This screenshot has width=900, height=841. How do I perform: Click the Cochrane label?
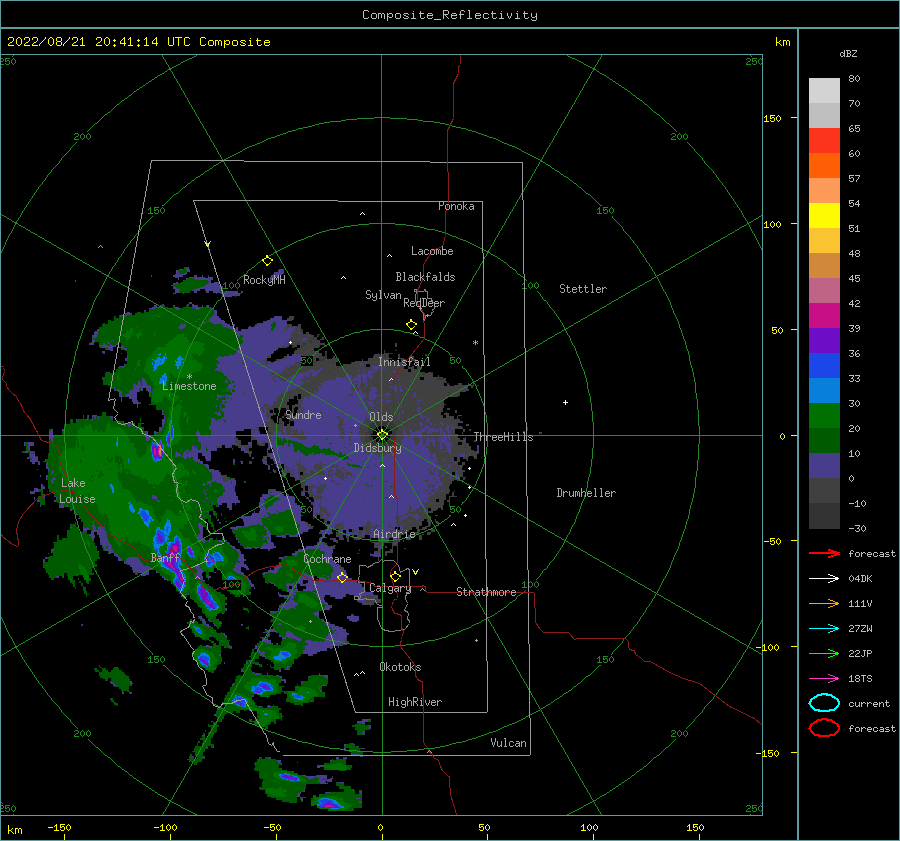327,559
